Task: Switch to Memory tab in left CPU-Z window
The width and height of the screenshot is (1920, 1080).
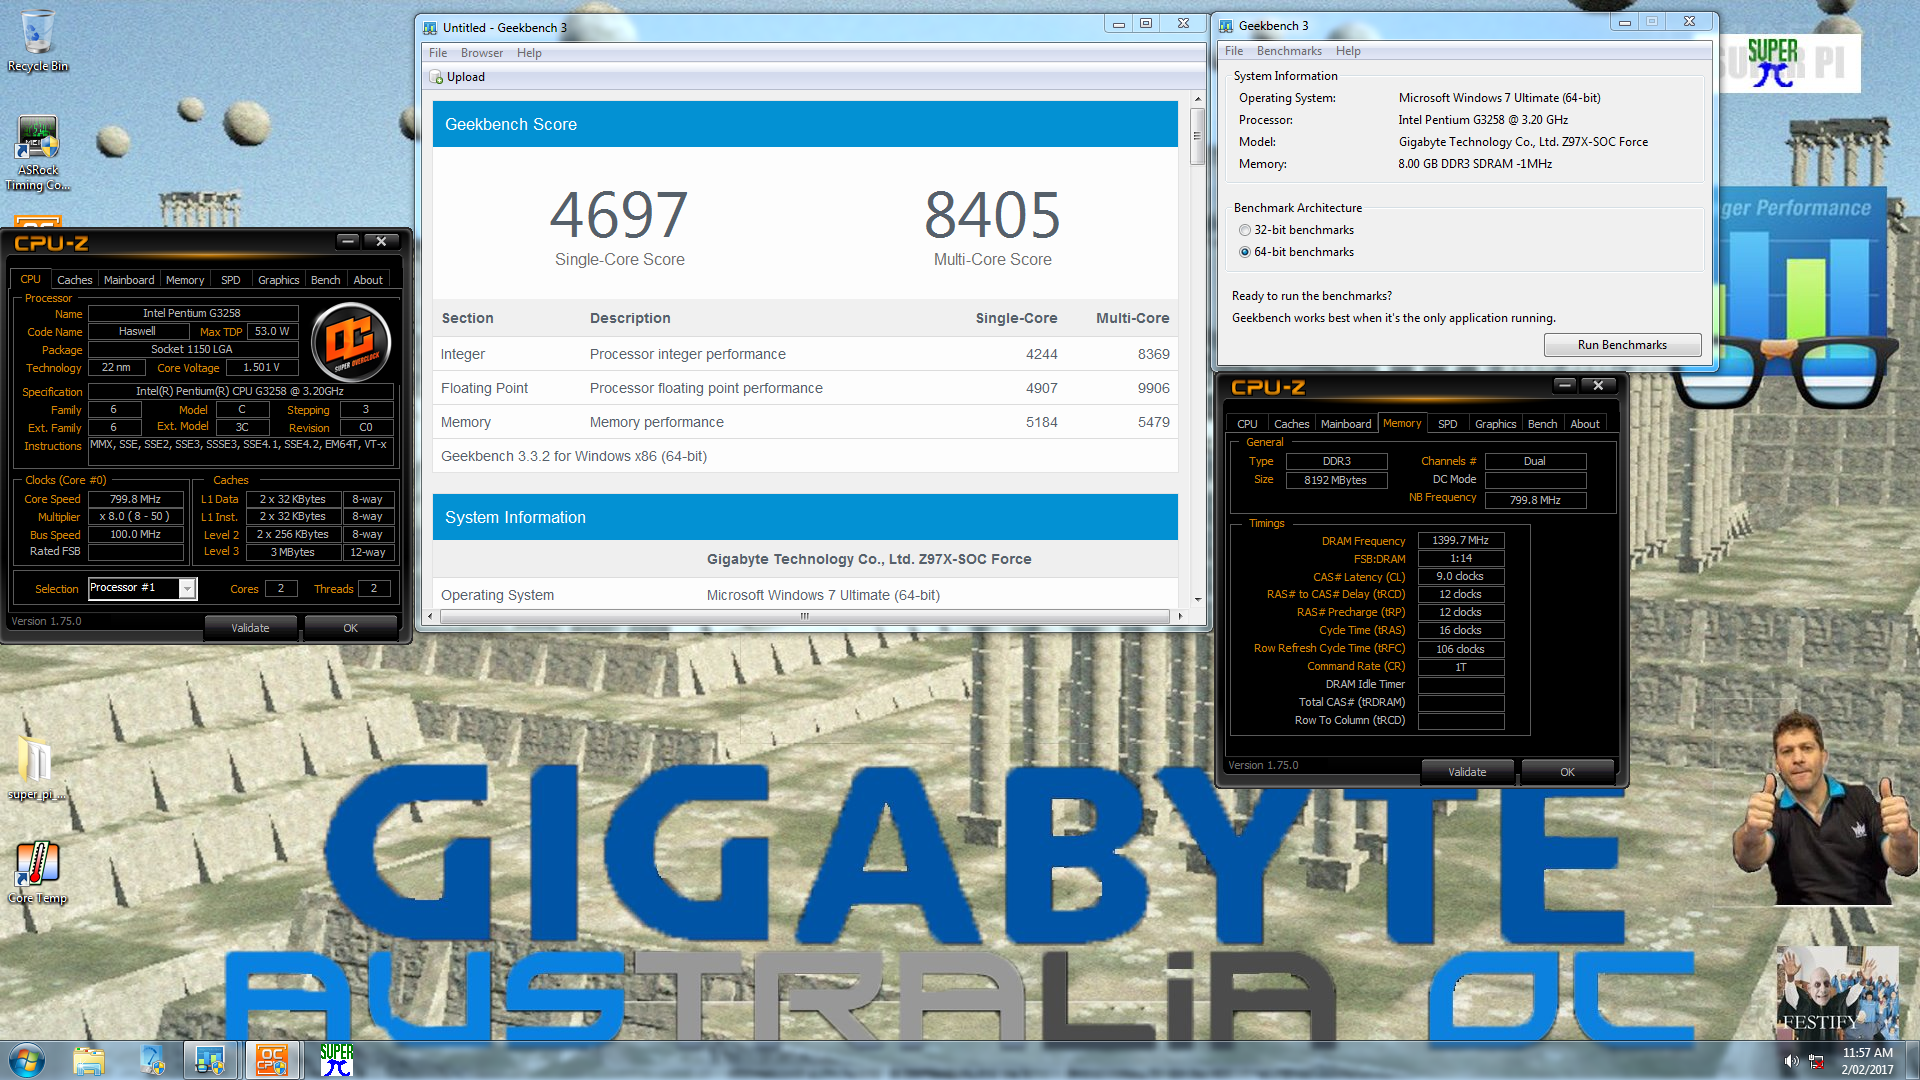Action: [x=185, y=280]
